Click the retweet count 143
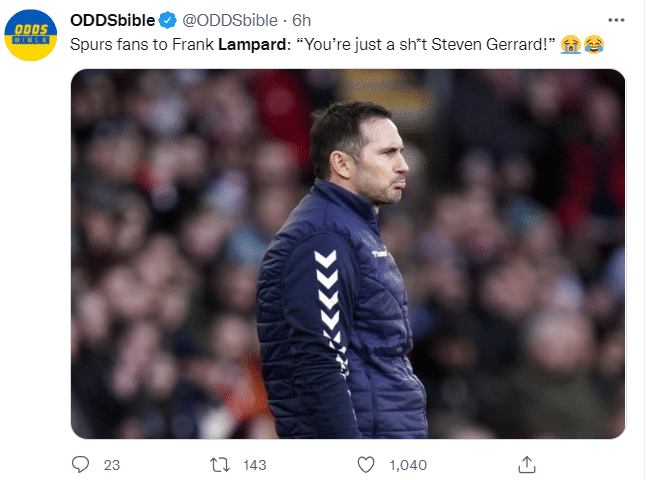Screen dimensions: 646x480 (x=256, y=465)
